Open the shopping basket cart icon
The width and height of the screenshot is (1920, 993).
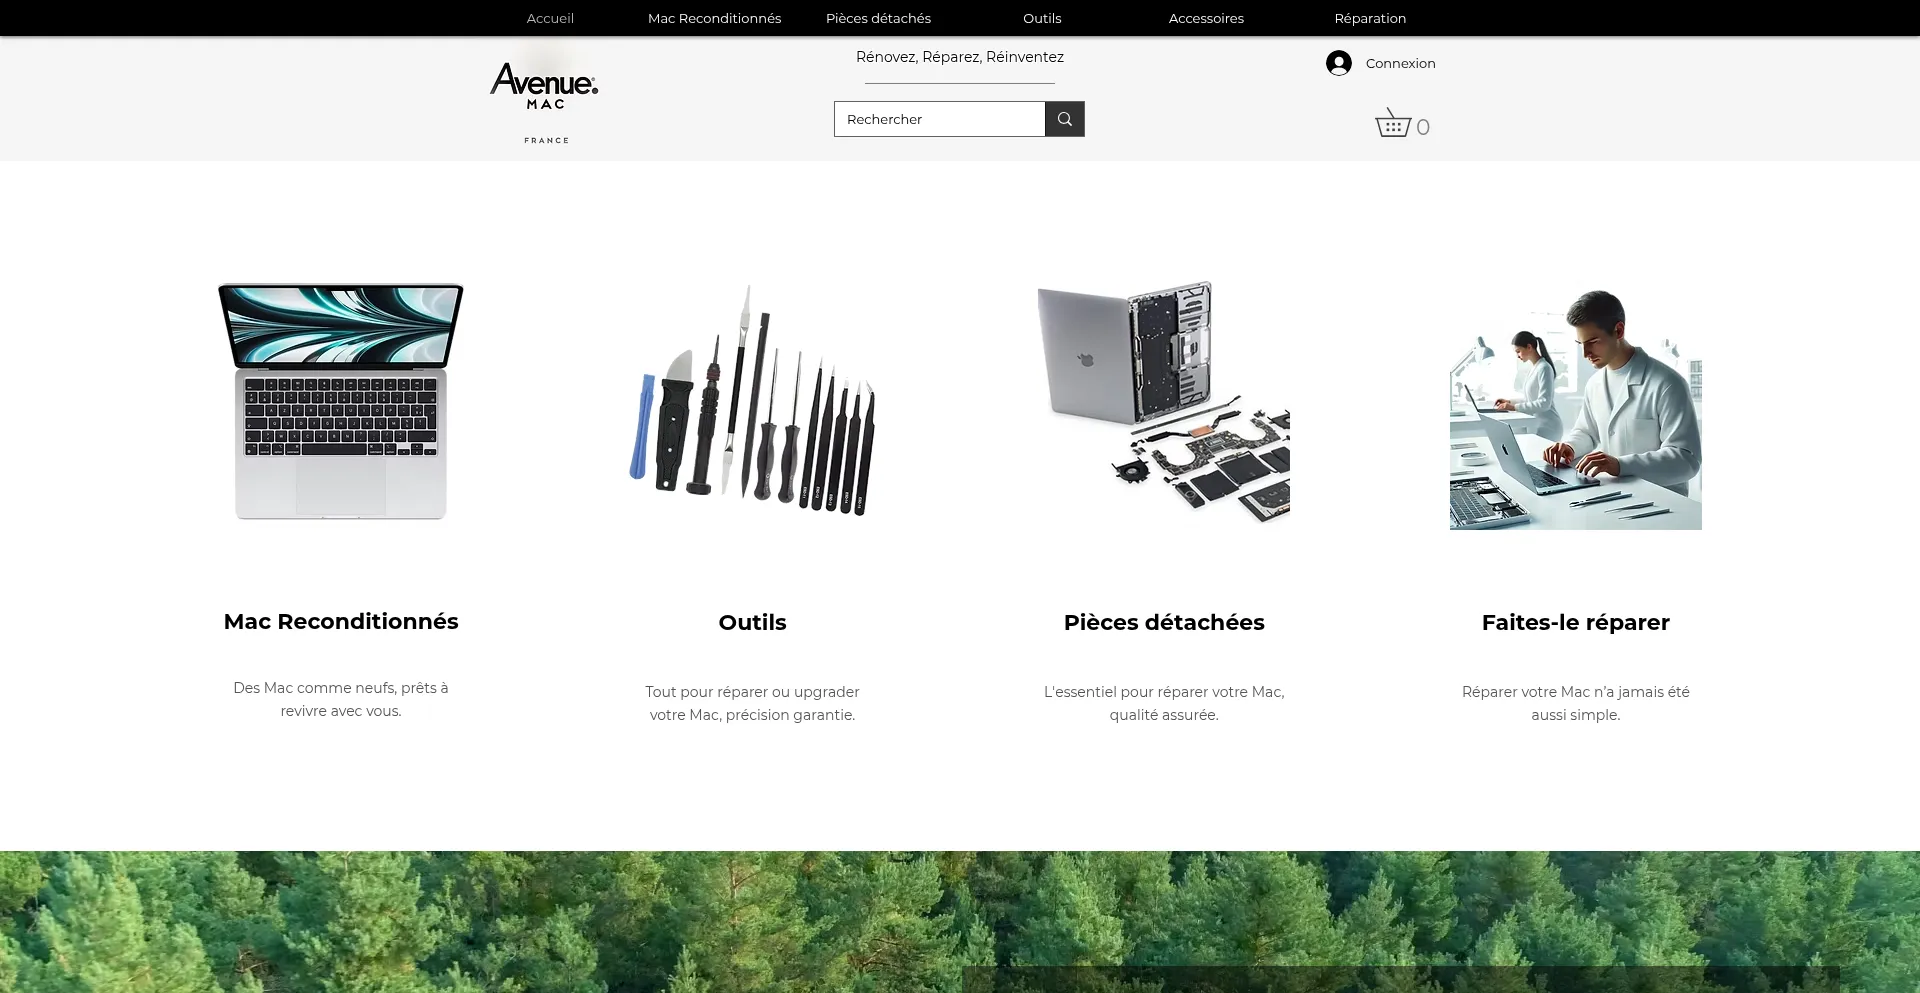click(x=1393, y=123)
